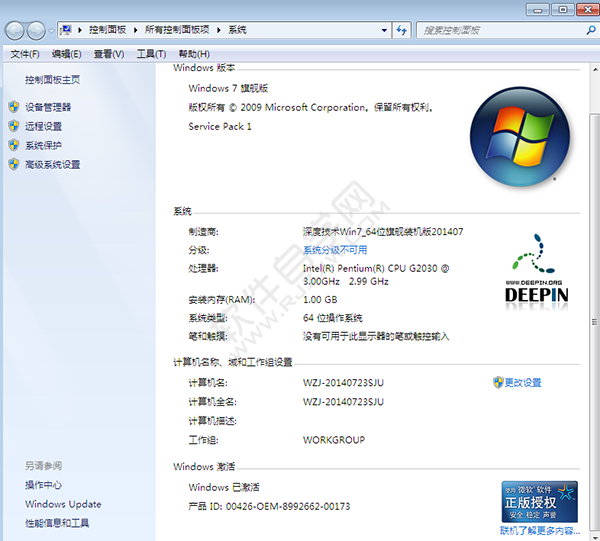Expand arrow after computer icon breadcrumb
Viewport: 600px width, 541px height.
click(x=80, y=30)
